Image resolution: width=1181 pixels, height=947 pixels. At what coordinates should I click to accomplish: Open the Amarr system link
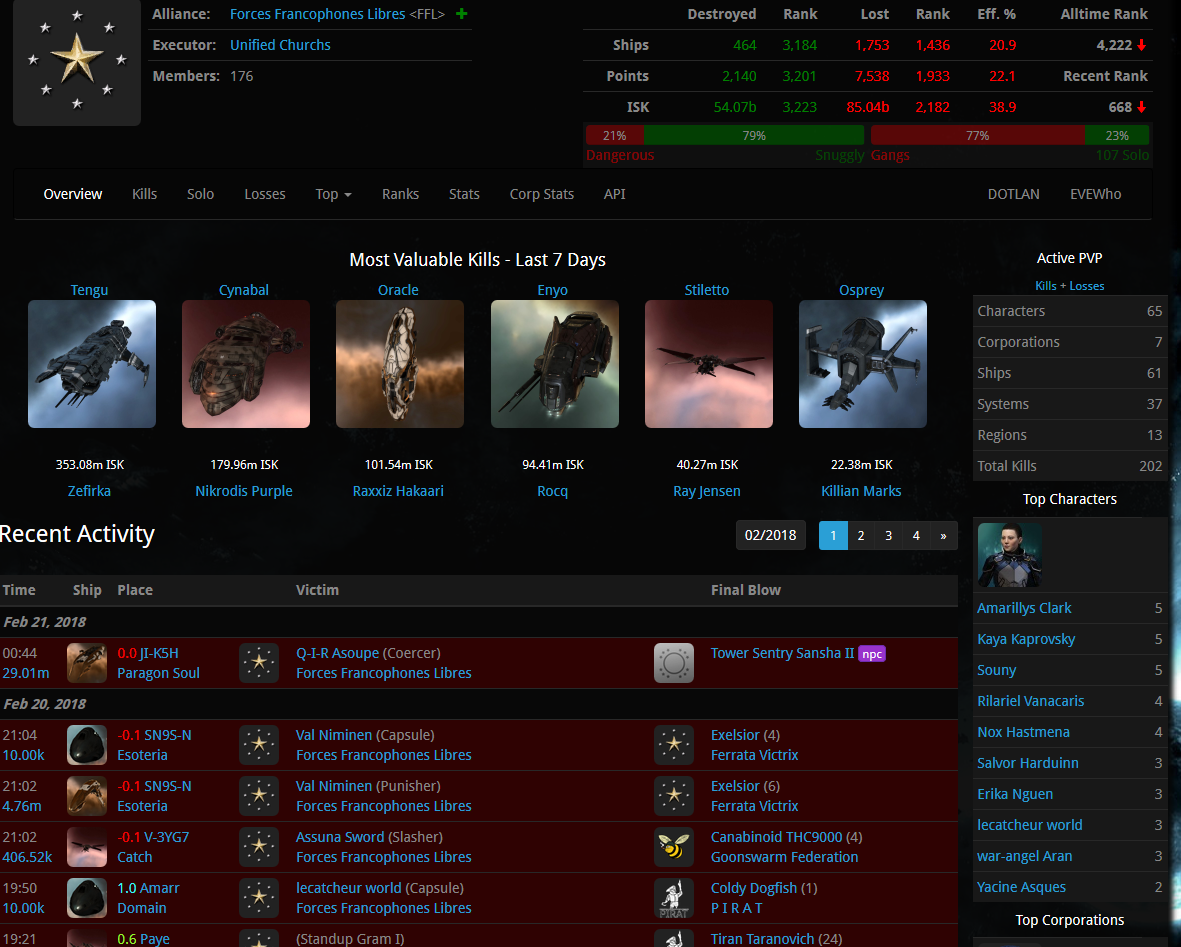[160, 888]
